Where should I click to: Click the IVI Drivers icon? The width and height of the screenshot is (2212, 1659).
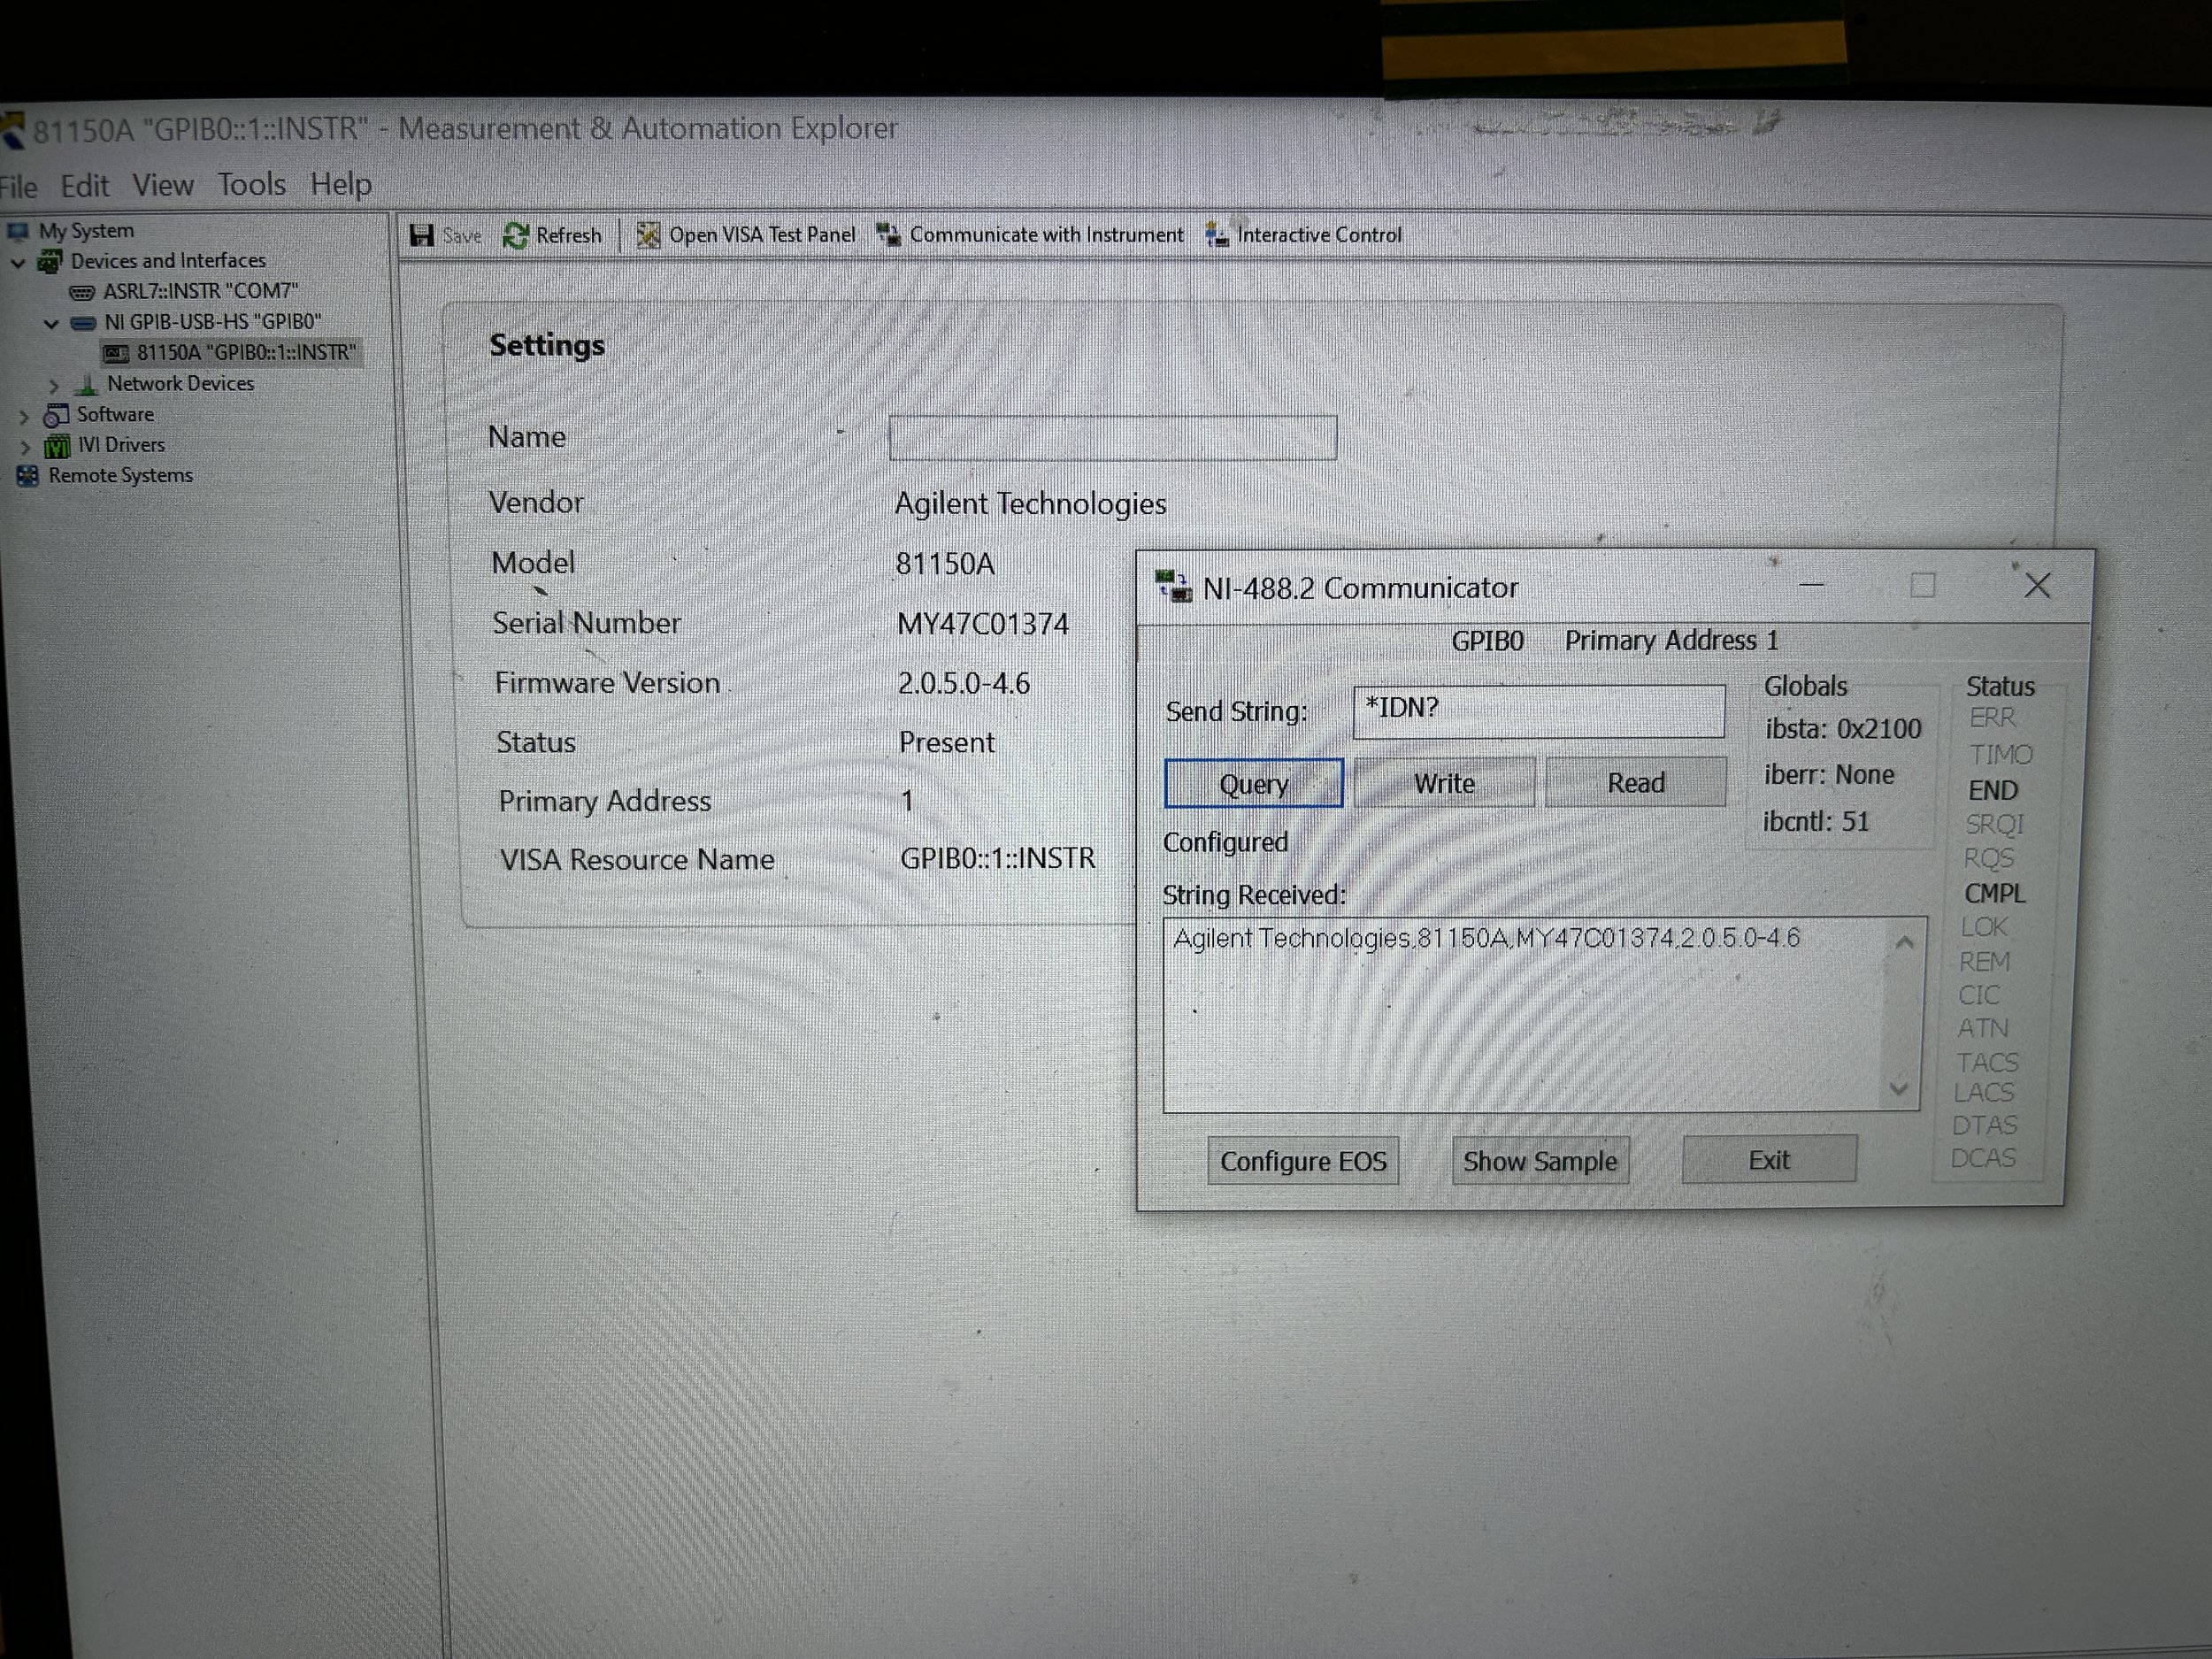tap(58, 446)
